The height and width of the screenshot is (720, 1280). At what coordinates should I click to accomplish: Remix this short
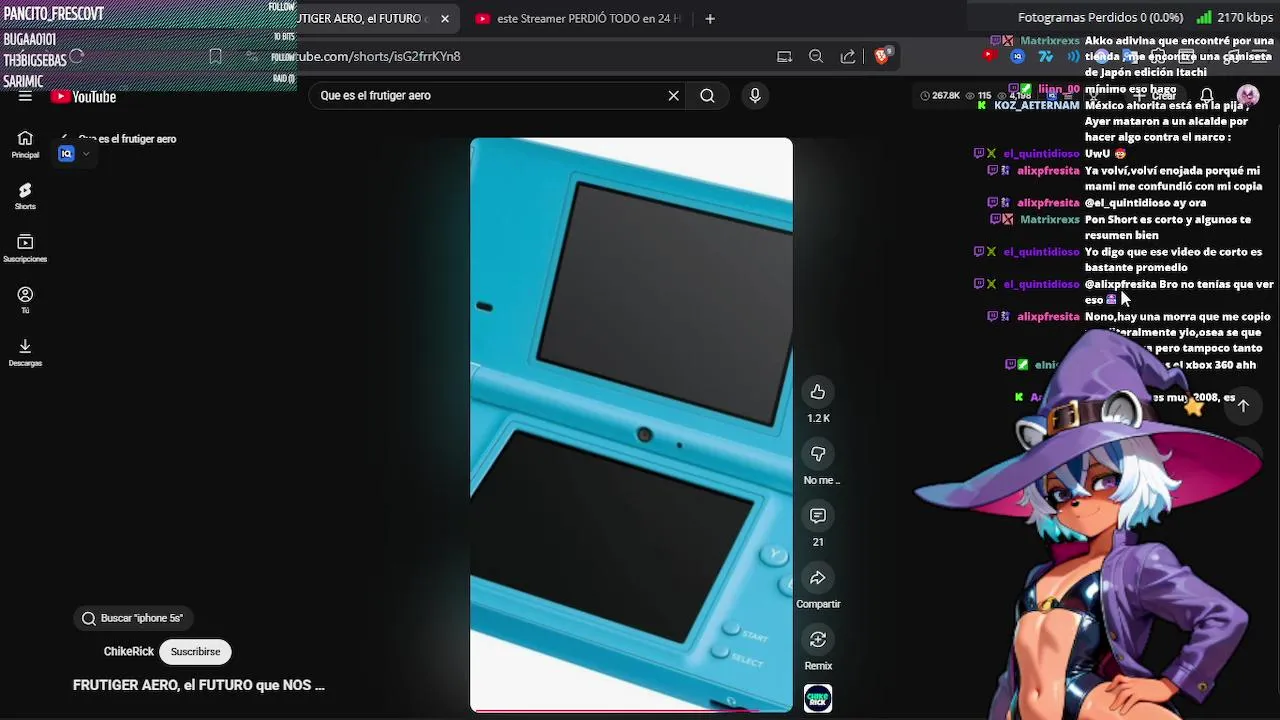(818, 640)
